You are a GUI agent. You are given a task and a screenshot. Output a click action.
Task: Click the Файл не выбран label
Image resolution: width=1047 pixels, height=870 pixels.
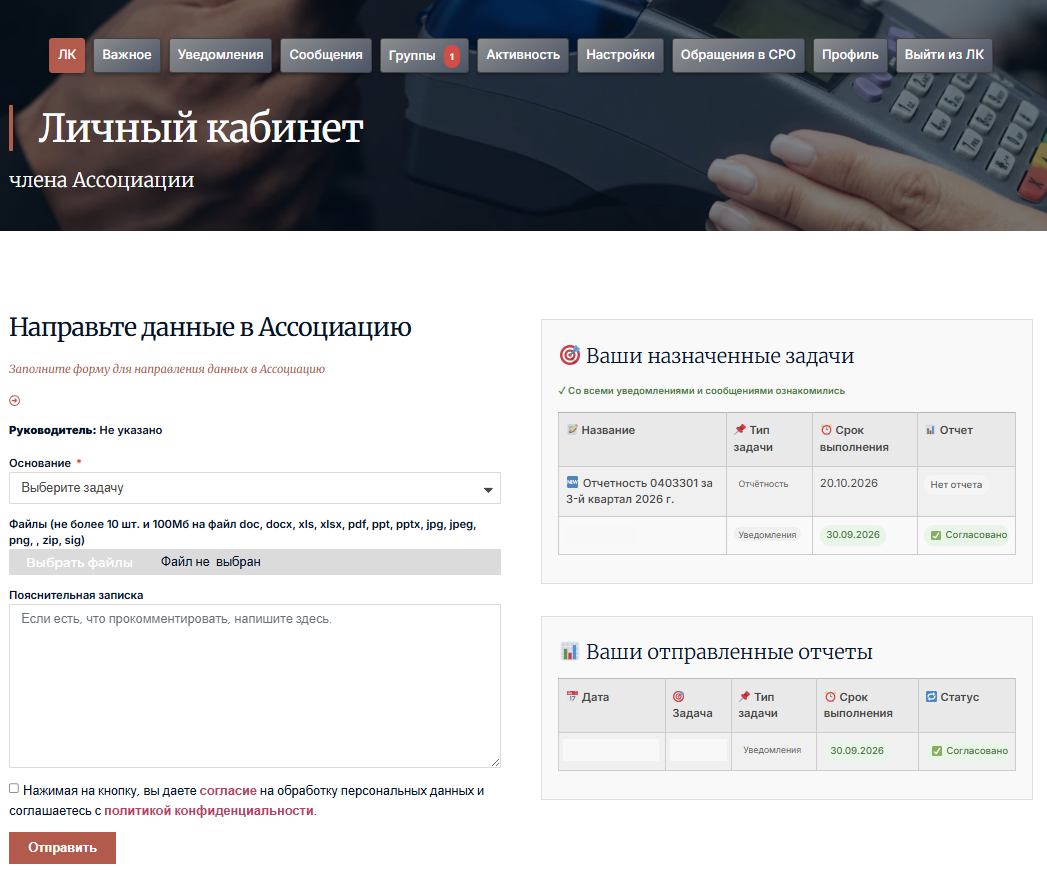[x=210, y=562]
